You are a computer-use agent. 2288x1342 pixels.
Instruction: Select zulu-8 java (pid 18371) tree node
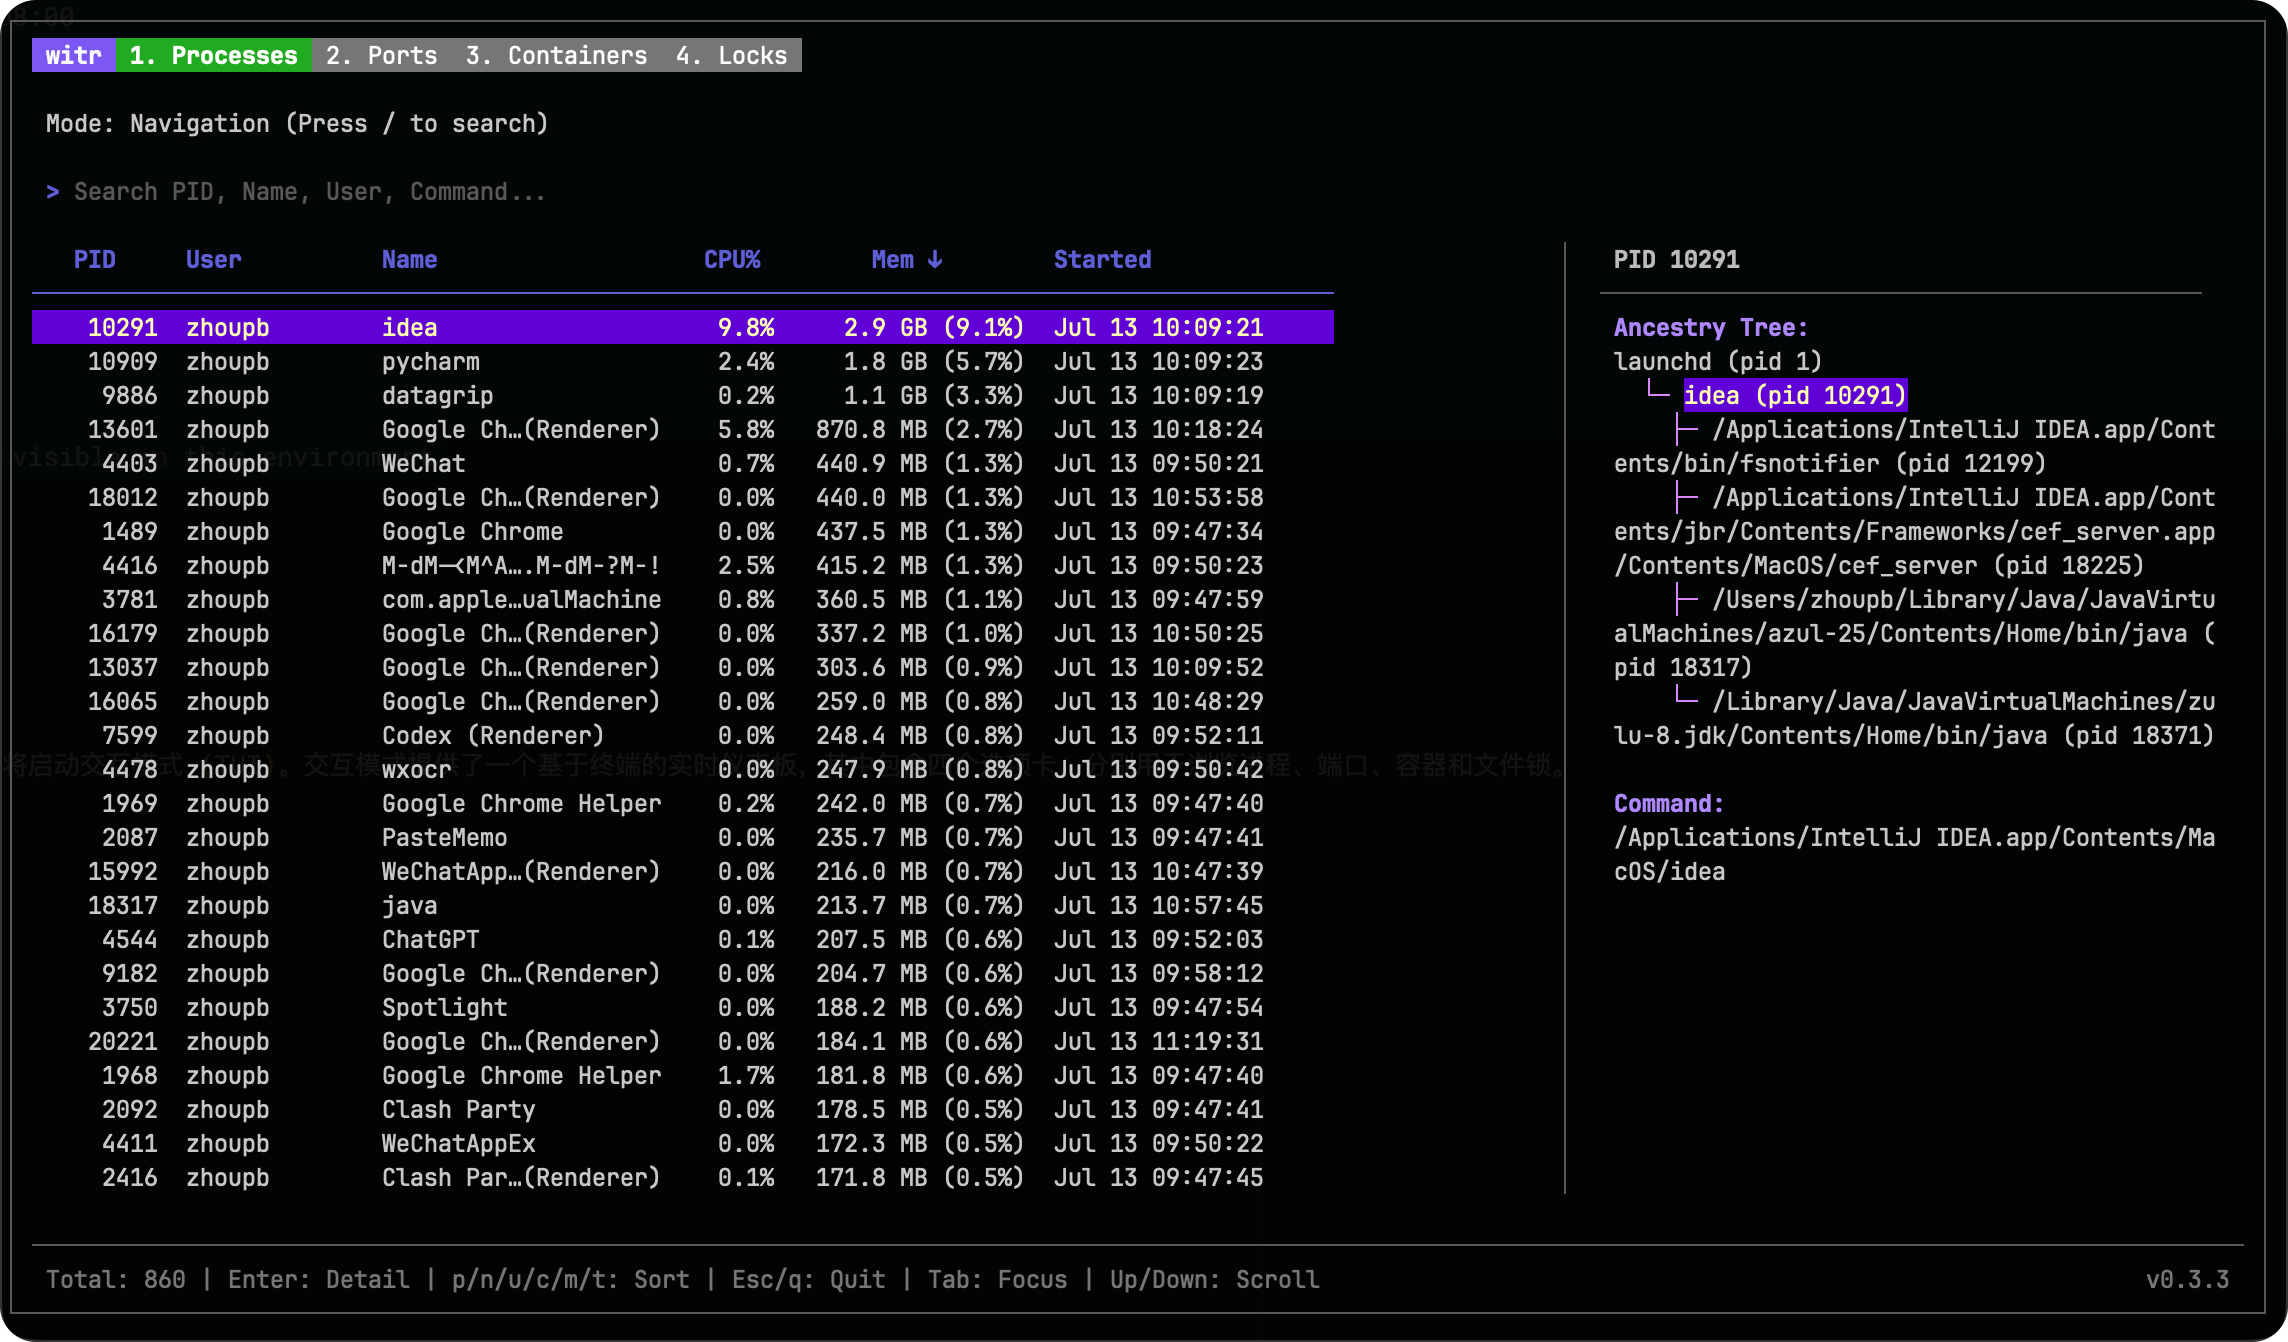coord(1914,718)
